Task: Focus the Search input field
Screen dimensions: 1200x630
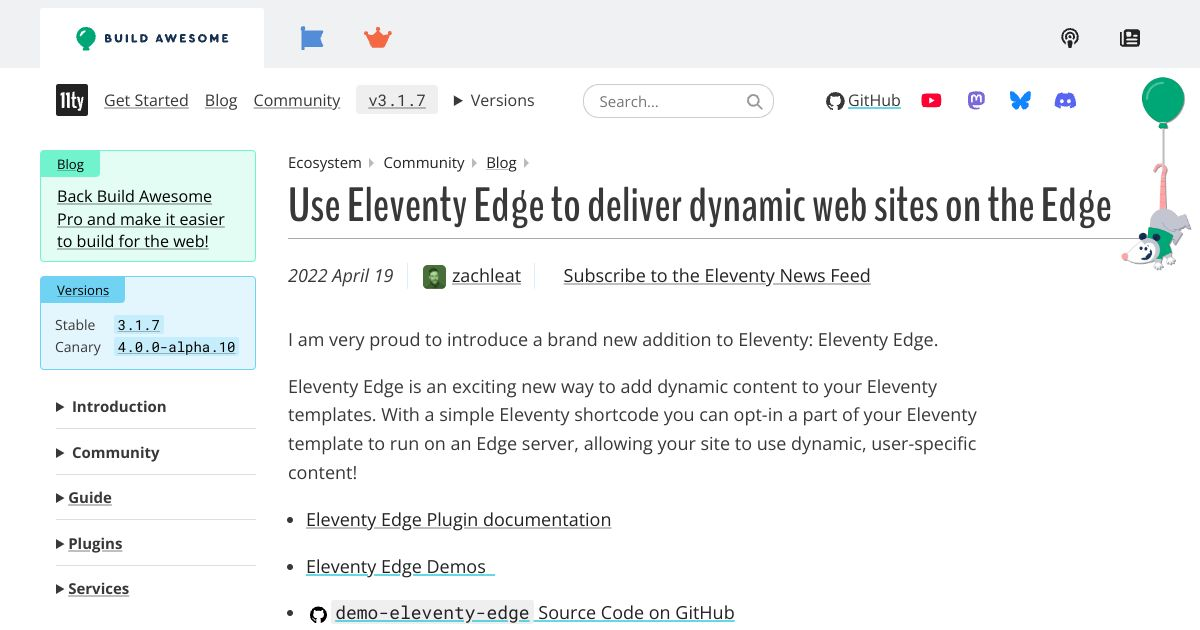Action: [678, 101]
